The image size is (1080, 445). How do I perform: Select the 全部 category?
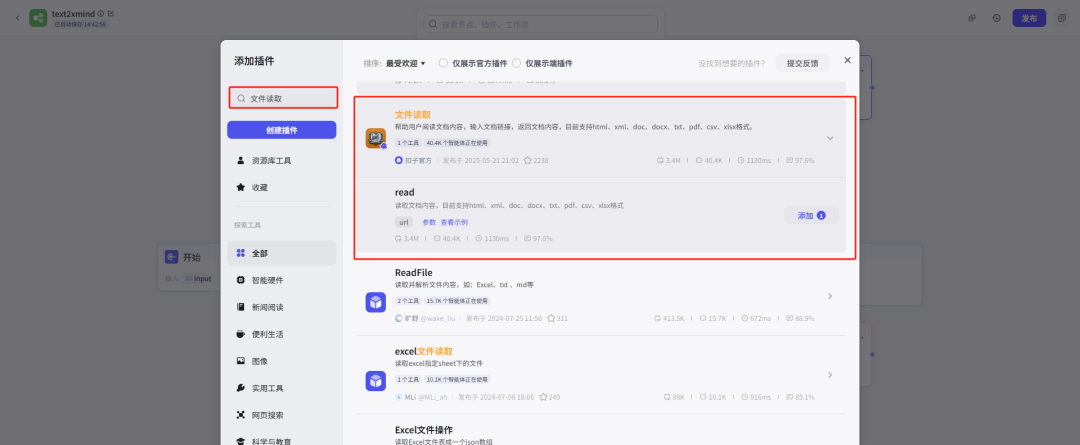pyautogui.click(x=282, y=253)
